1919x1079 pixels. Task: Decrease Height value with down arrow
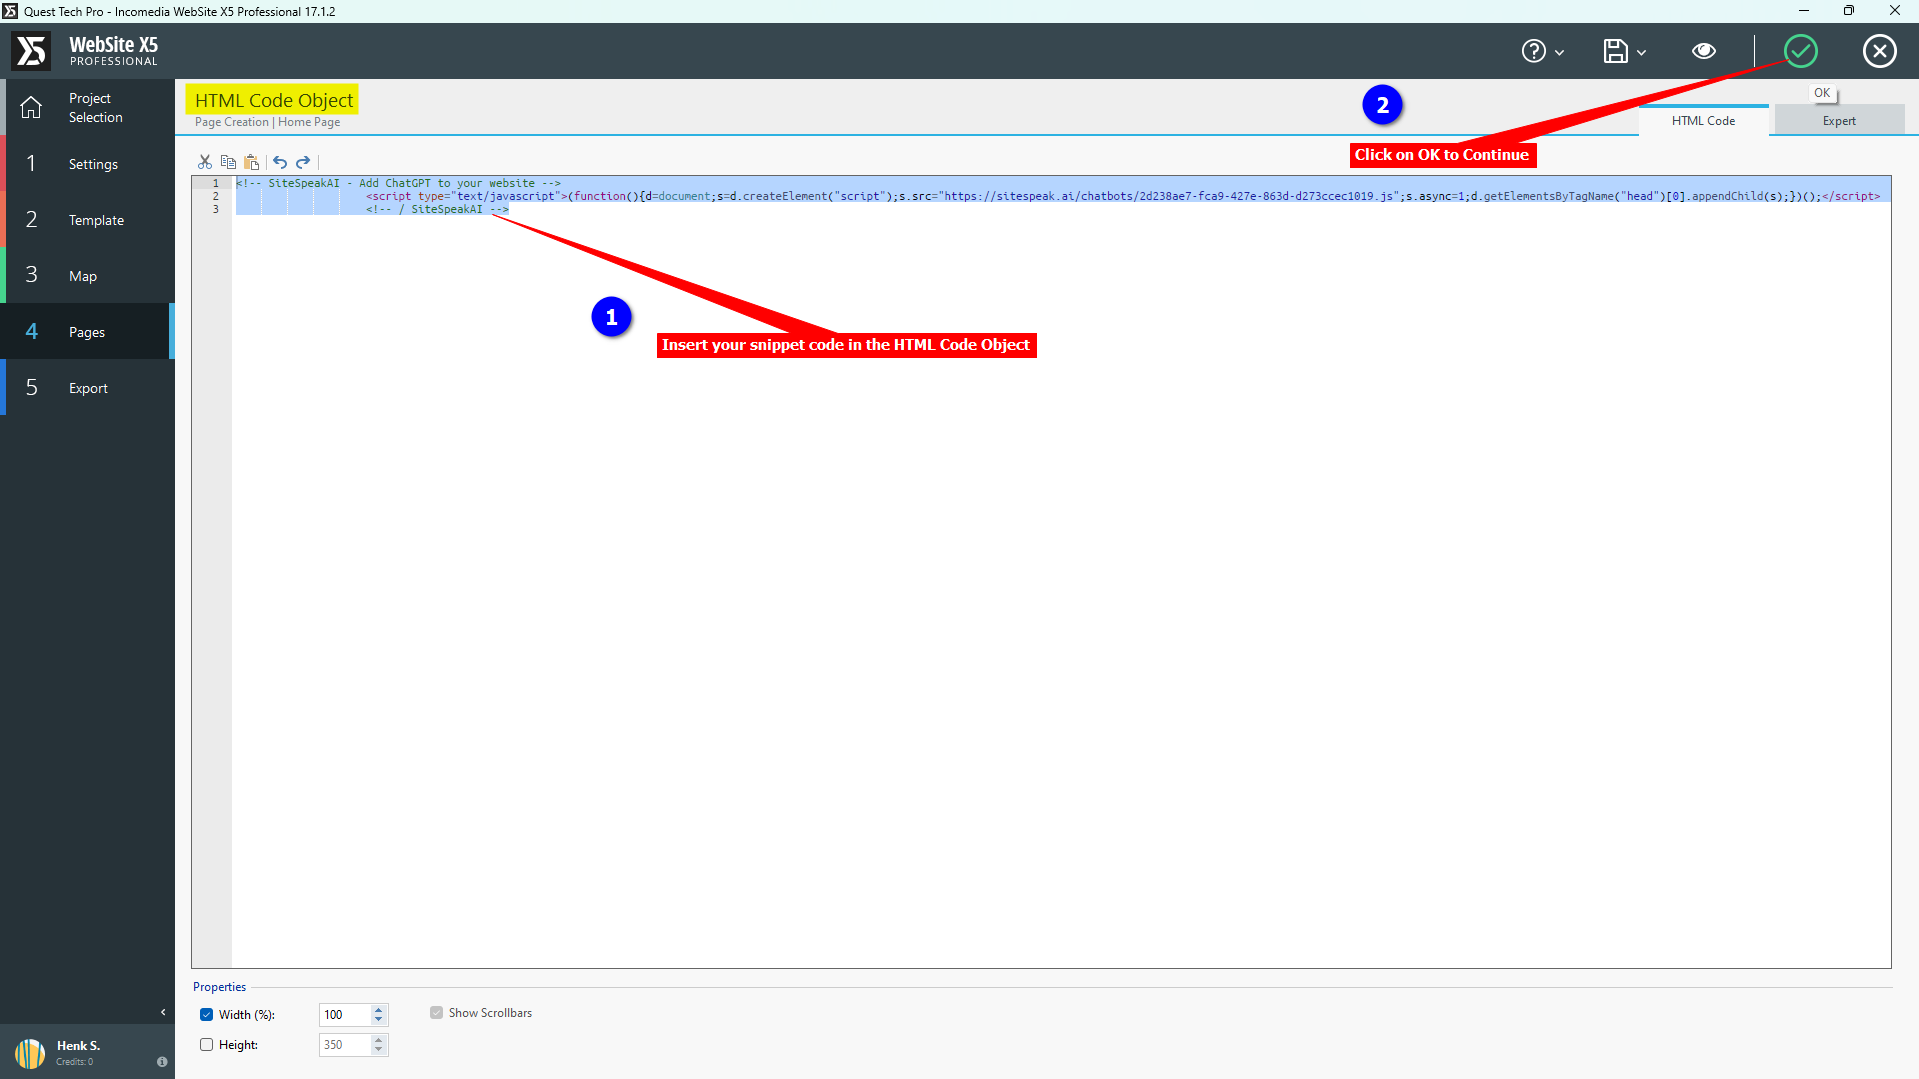[378, 1050]
